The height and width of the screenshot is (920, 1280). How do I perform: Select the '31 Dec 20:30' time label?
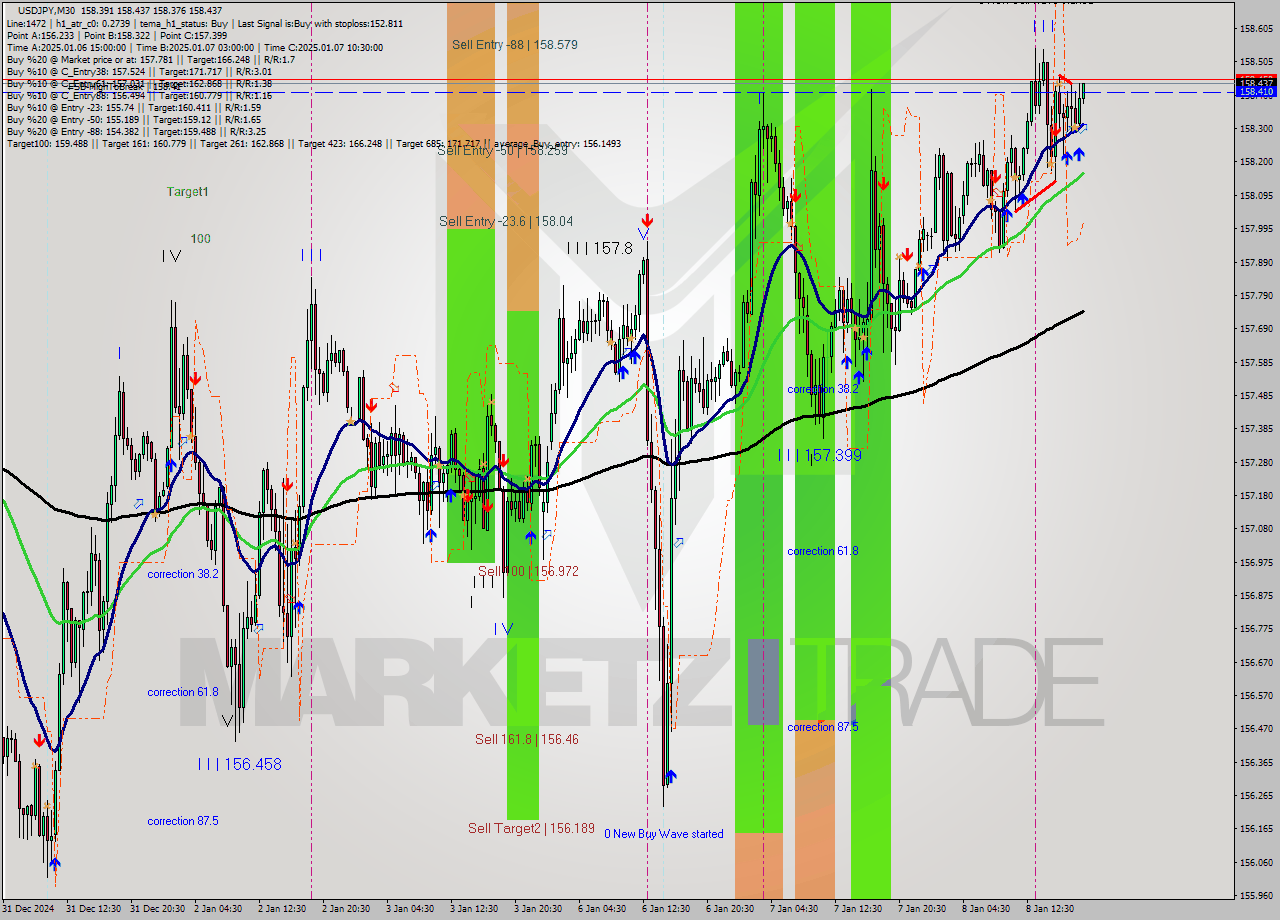158,909
